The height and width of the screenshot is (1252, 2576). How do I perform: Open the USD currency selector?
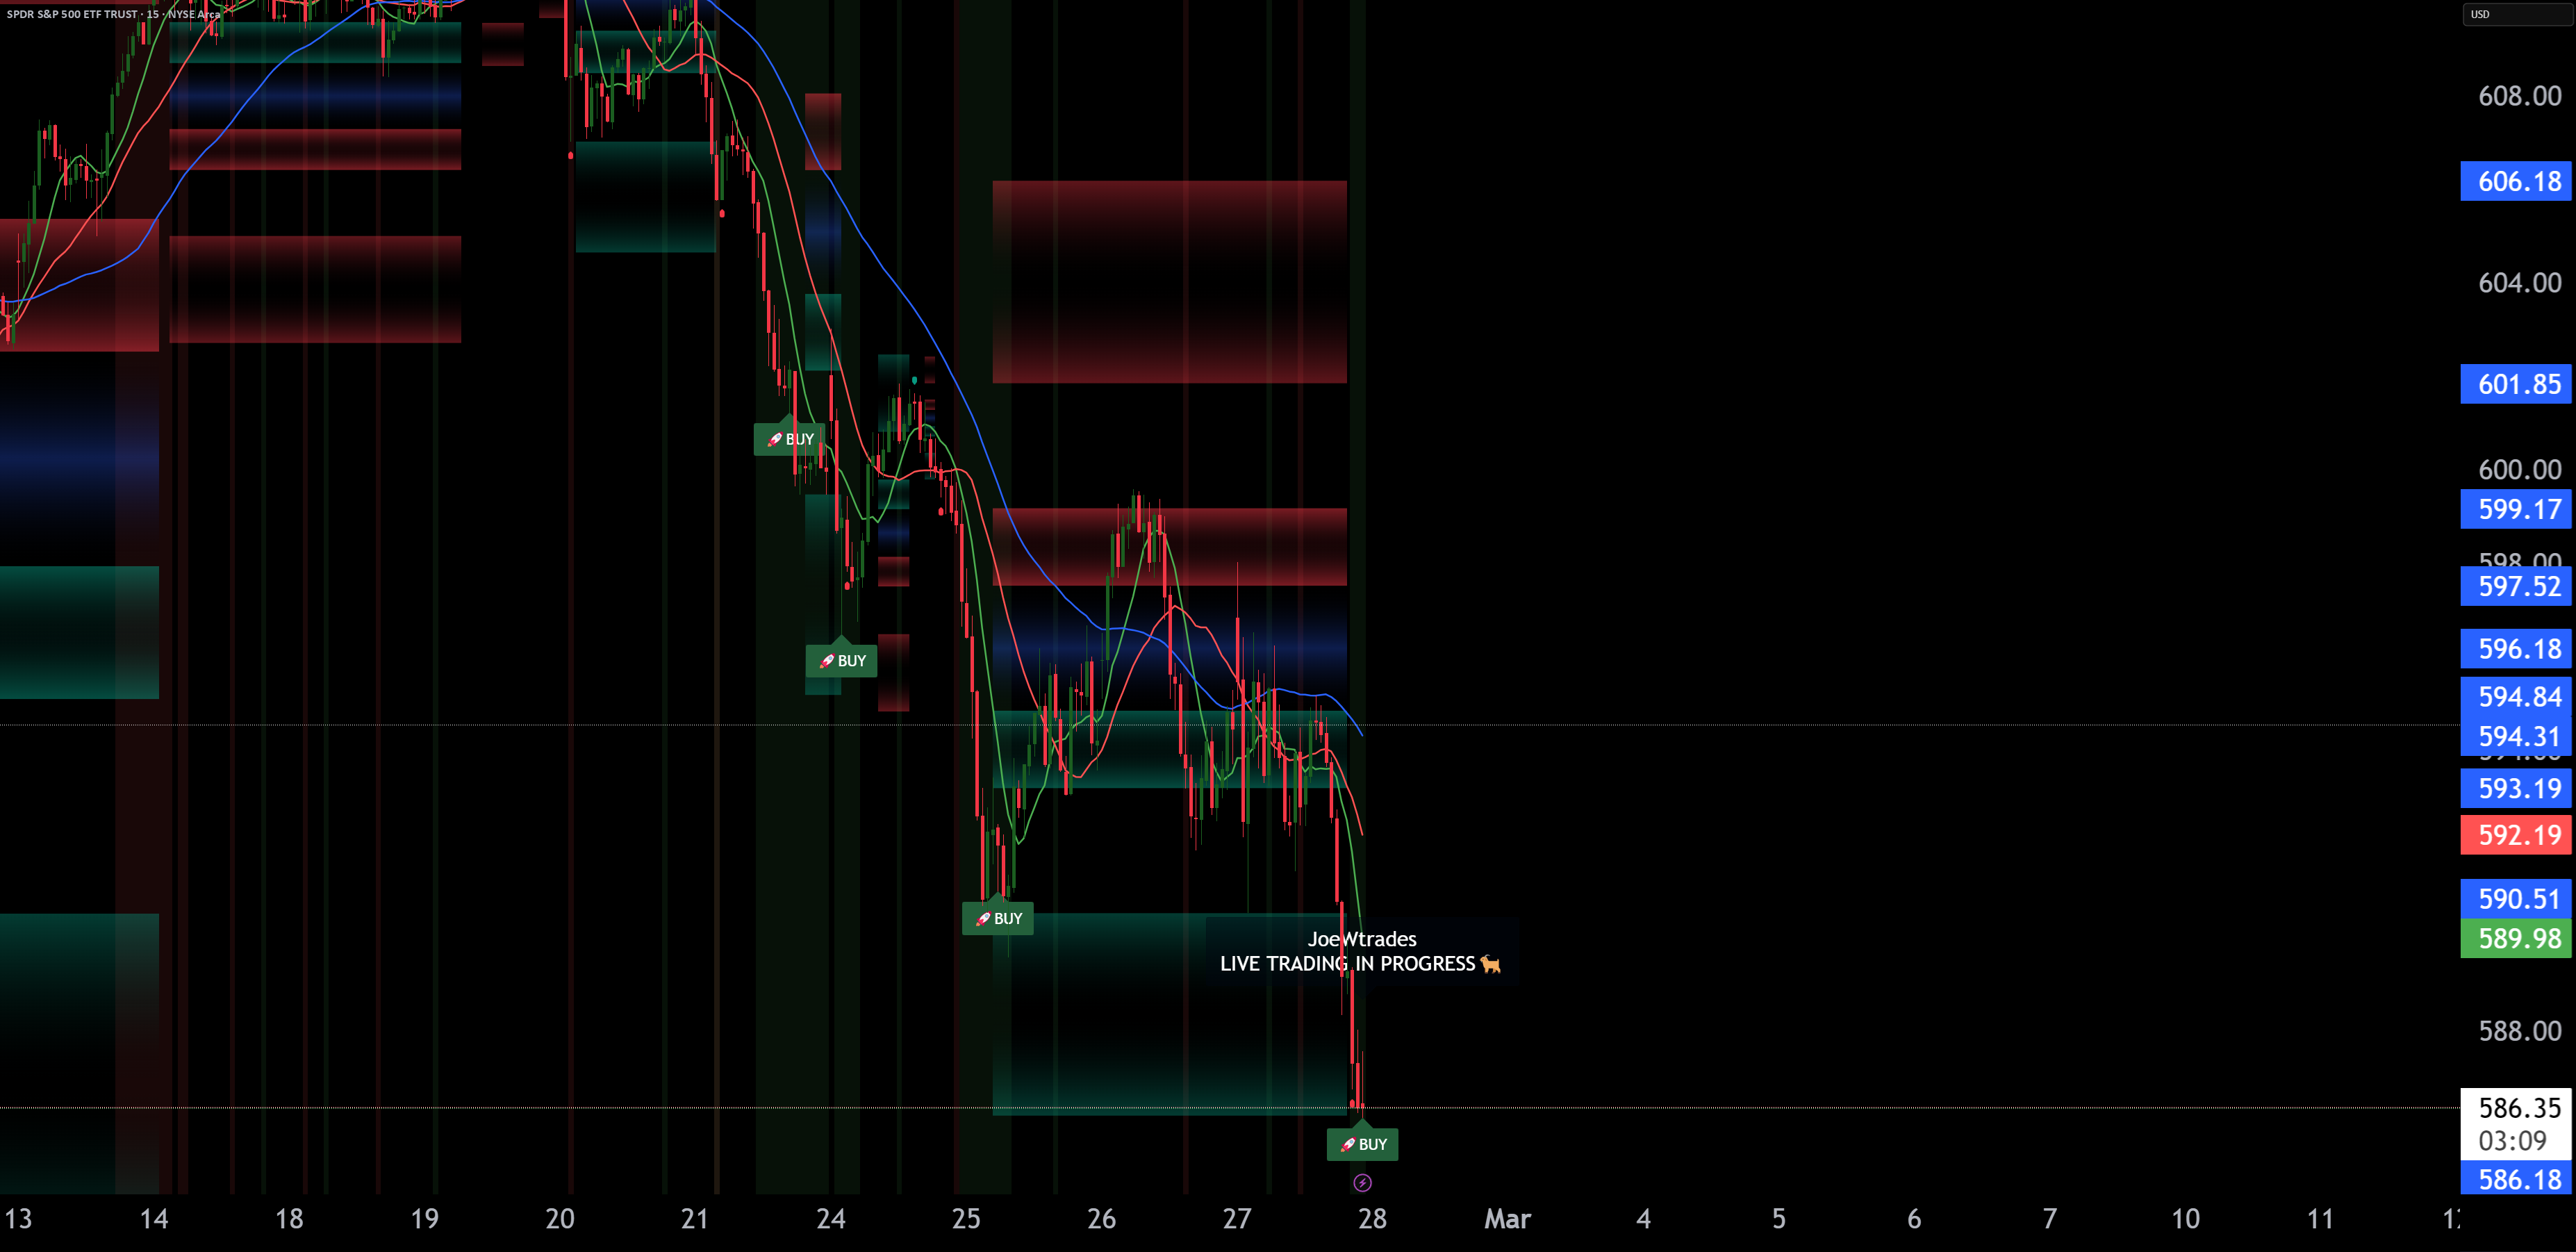pos(2516,14)
